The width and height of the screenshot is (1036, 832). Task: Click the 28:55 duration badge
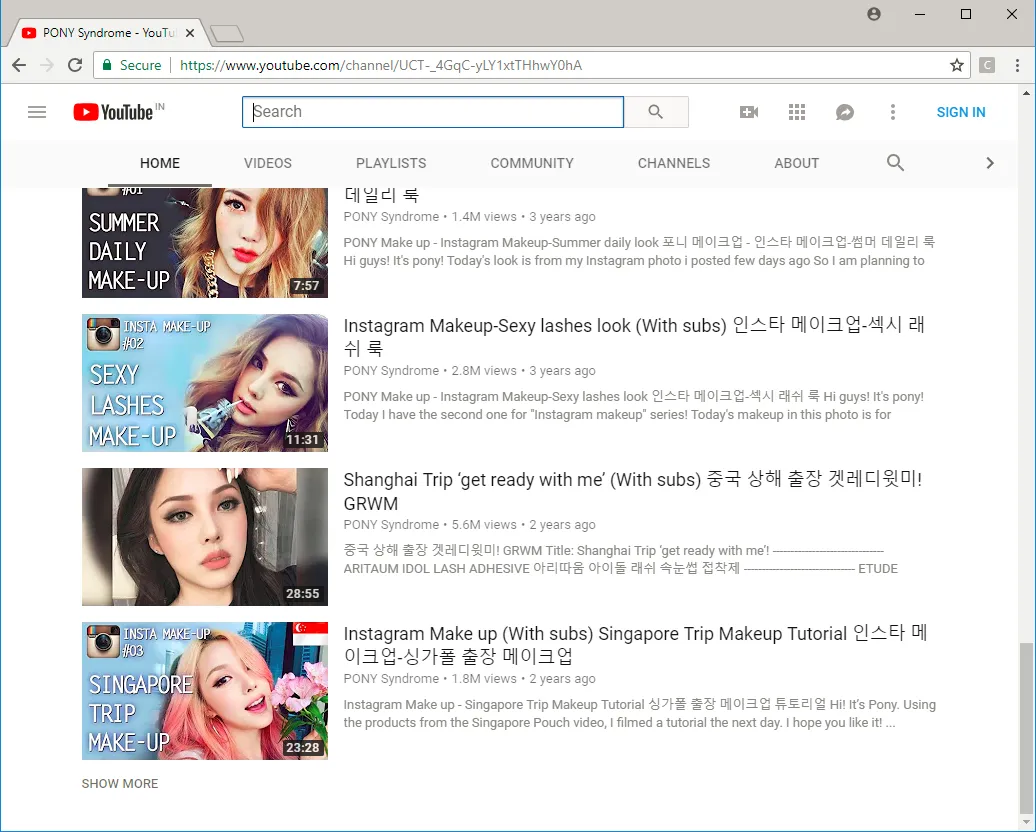tap(303, 593)
